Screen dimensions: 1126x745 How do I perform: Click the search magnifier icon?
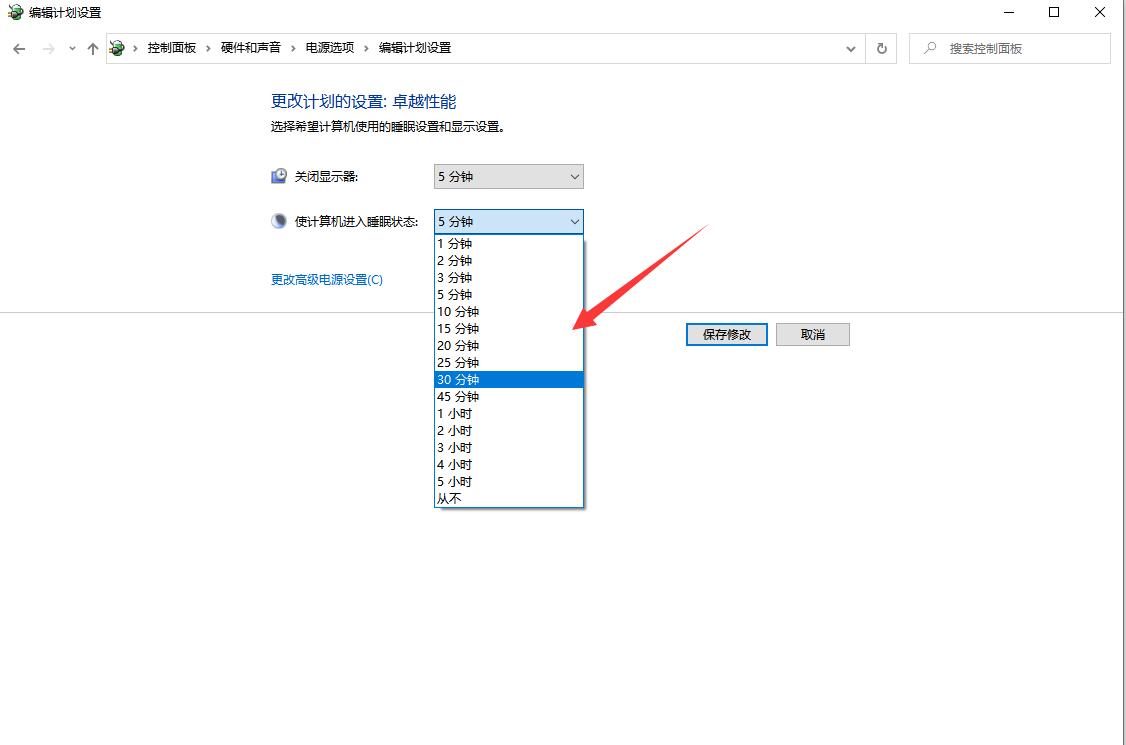coord(930,48)
